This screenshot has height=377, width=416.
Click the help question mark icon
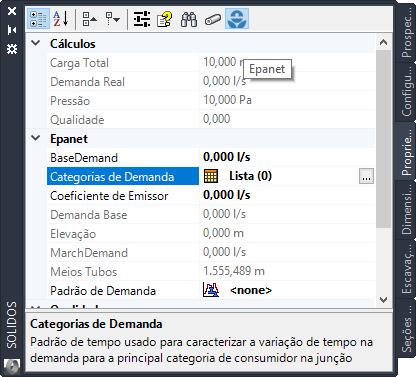coord(165,19)
